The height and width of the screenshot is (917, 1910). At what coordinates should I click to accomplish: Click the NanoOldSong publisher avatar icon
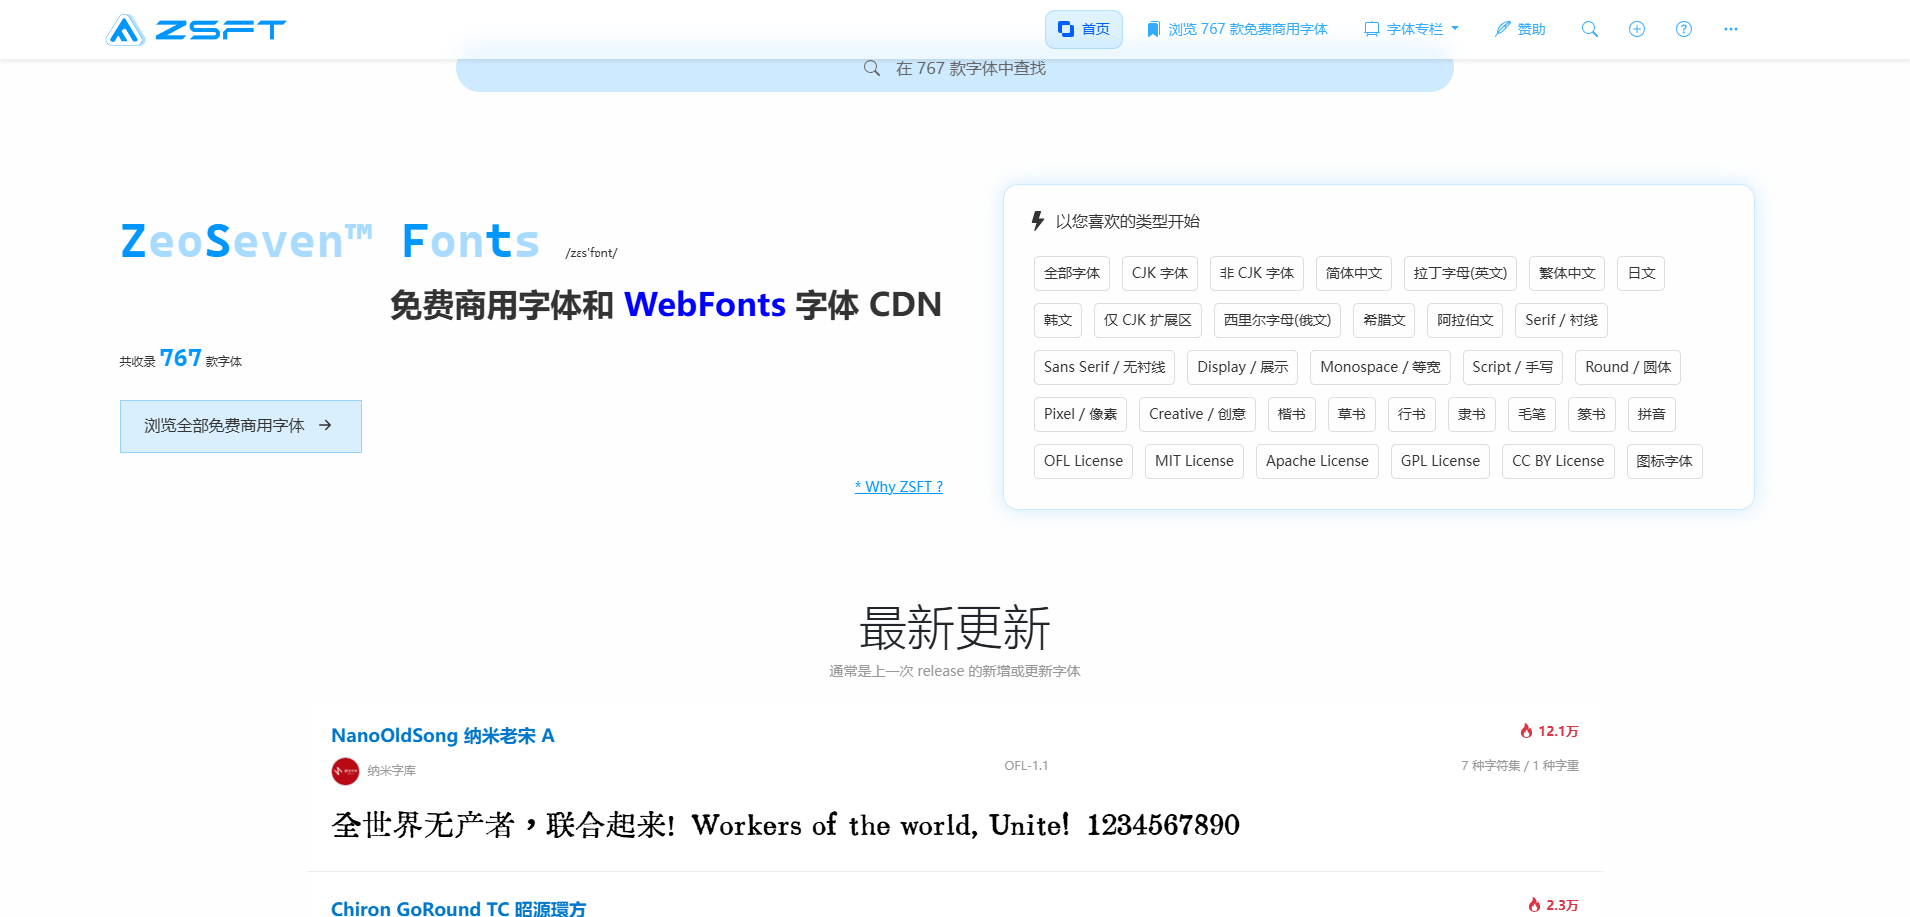point(345,771)
